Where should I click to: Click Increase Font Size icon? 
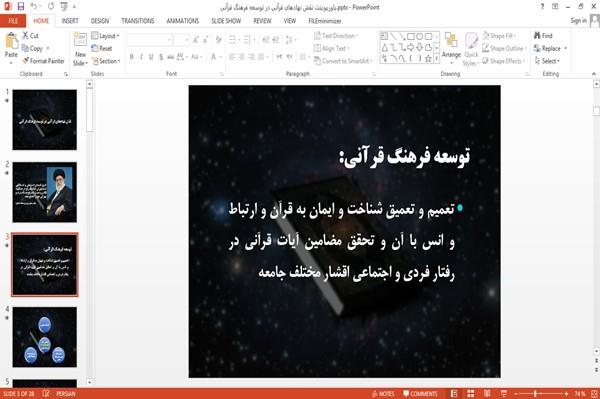point(196,39)
